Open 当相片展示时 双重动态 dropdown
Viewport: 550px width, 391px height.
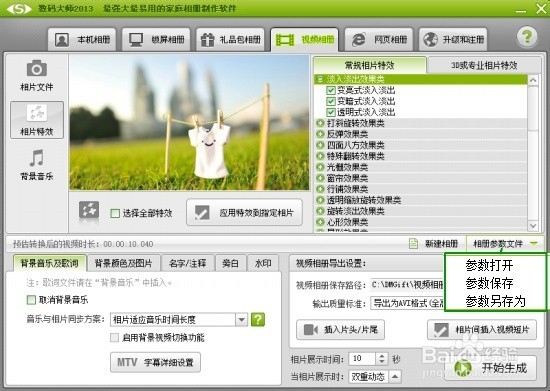point(395,377)
